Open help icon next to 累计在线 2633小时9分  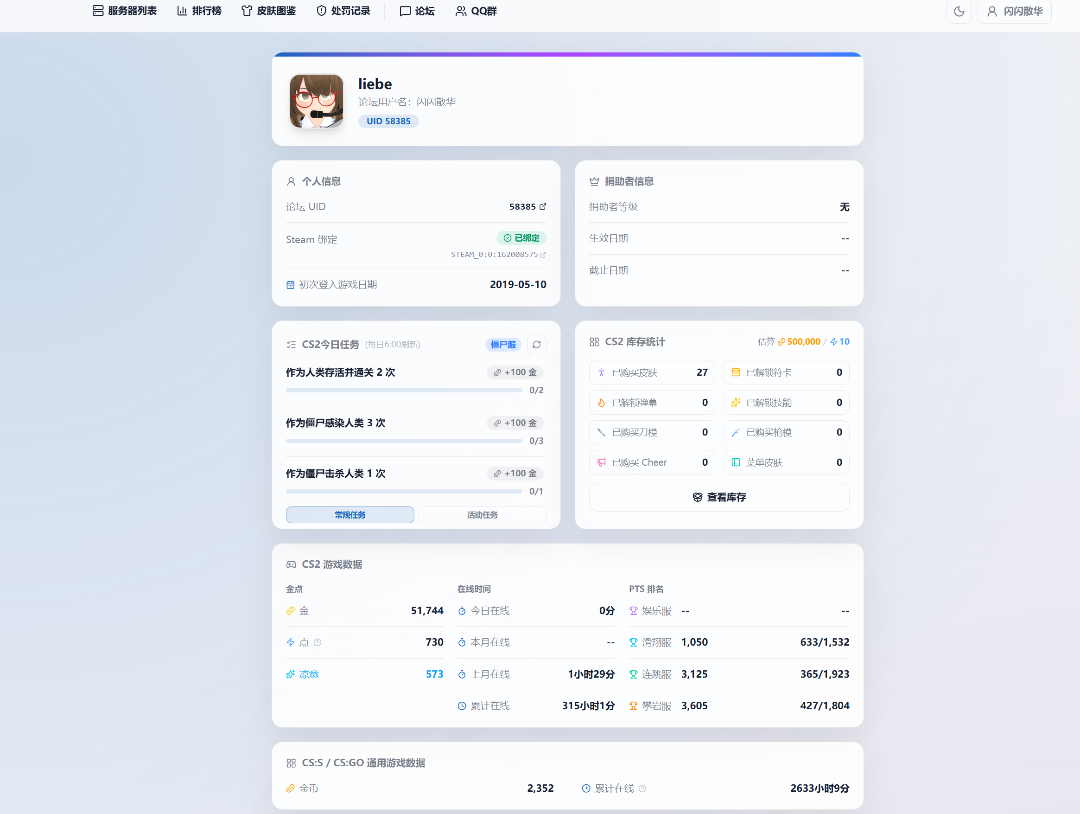pyautogui.click(x=643, y=789)
